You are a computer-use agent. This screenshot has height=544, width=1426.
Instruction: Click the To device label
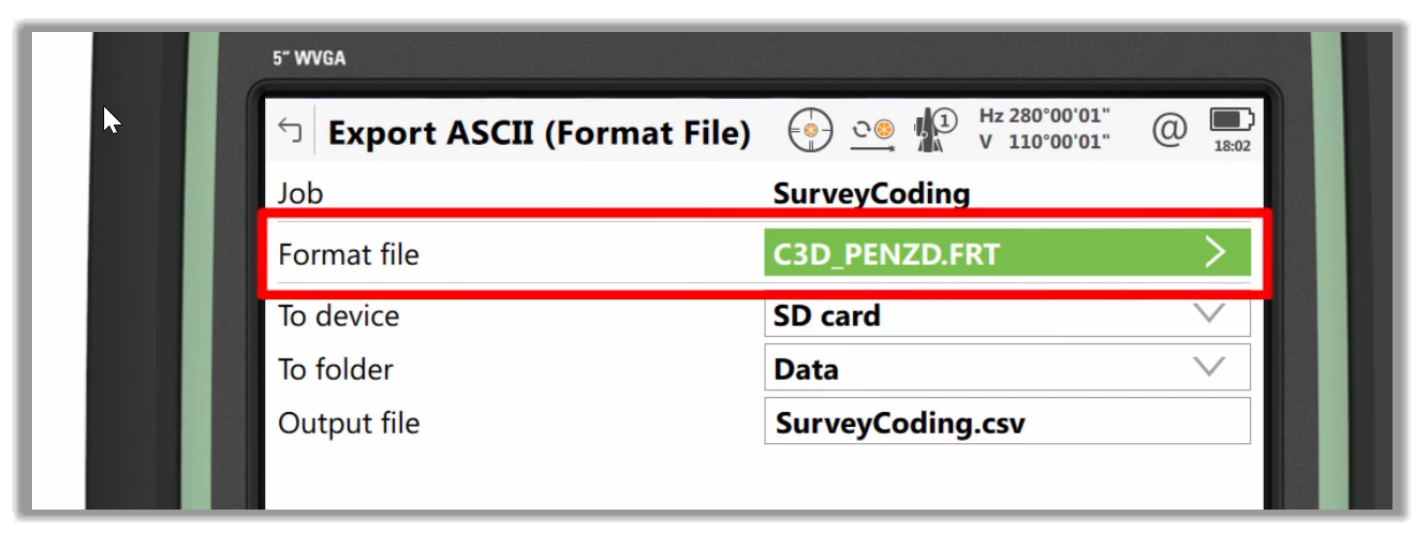(338, 316)
